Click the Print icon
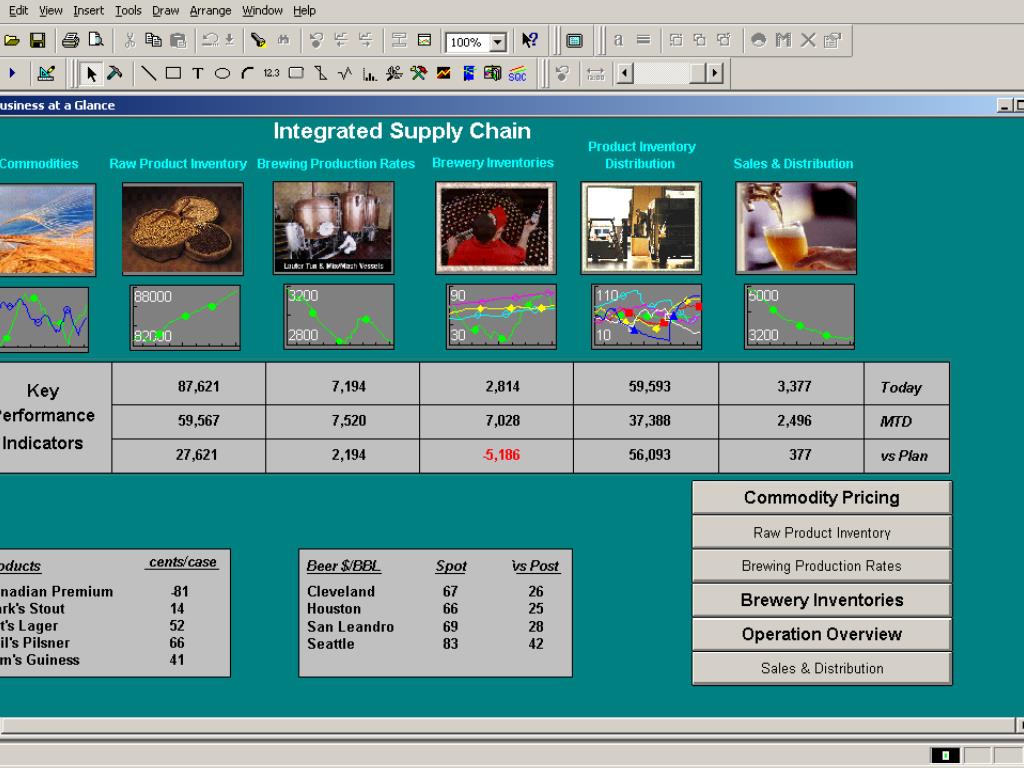This screenshot has width=1024, height=768. 71,40
